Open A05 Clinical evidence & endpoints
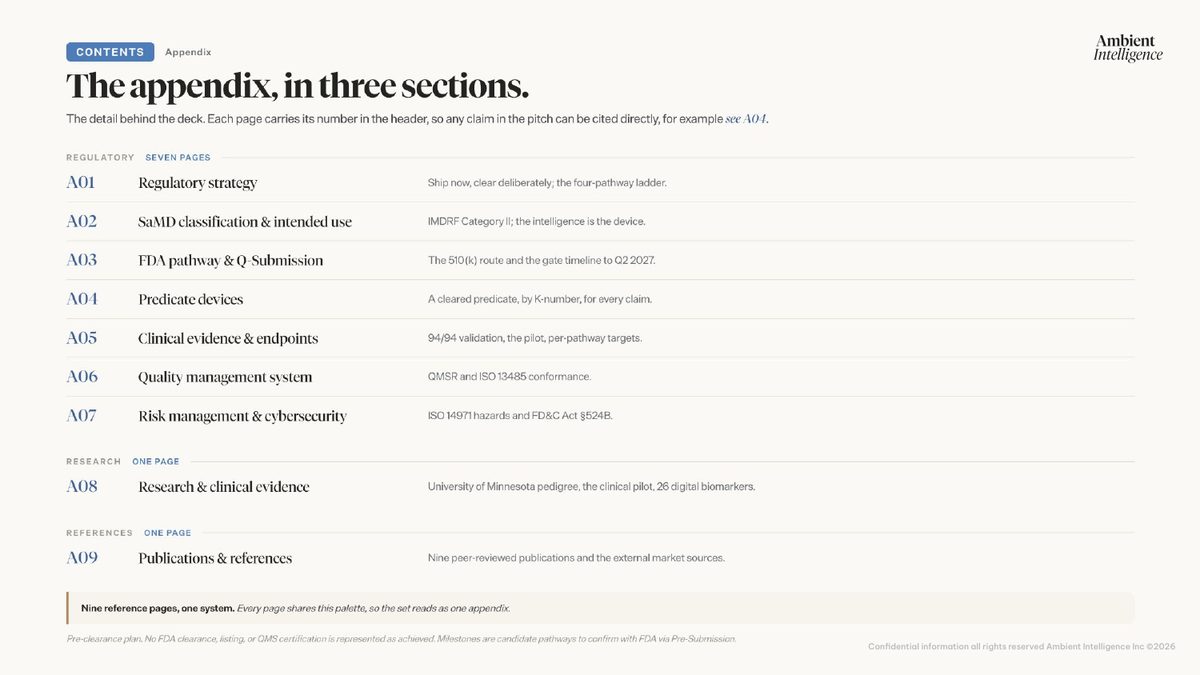The width and height of the screenshot is (1200, 675). pyautogui.click(x=600, y=338)
